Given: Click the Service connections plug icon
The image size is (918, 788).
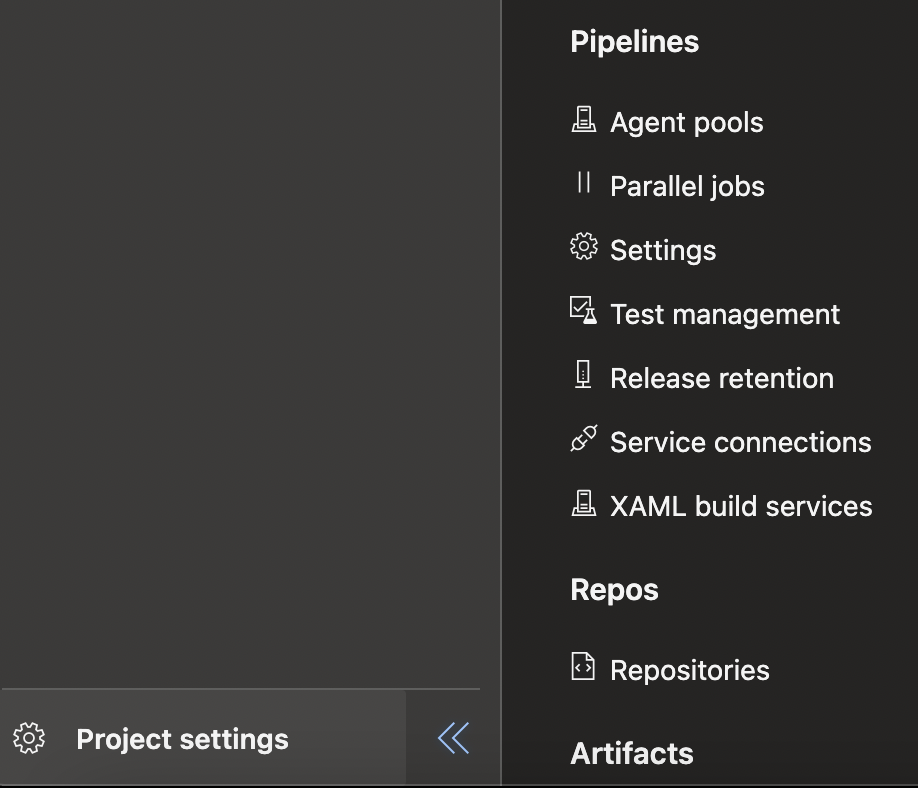Looking at the screenshot, I should (583, 440).
